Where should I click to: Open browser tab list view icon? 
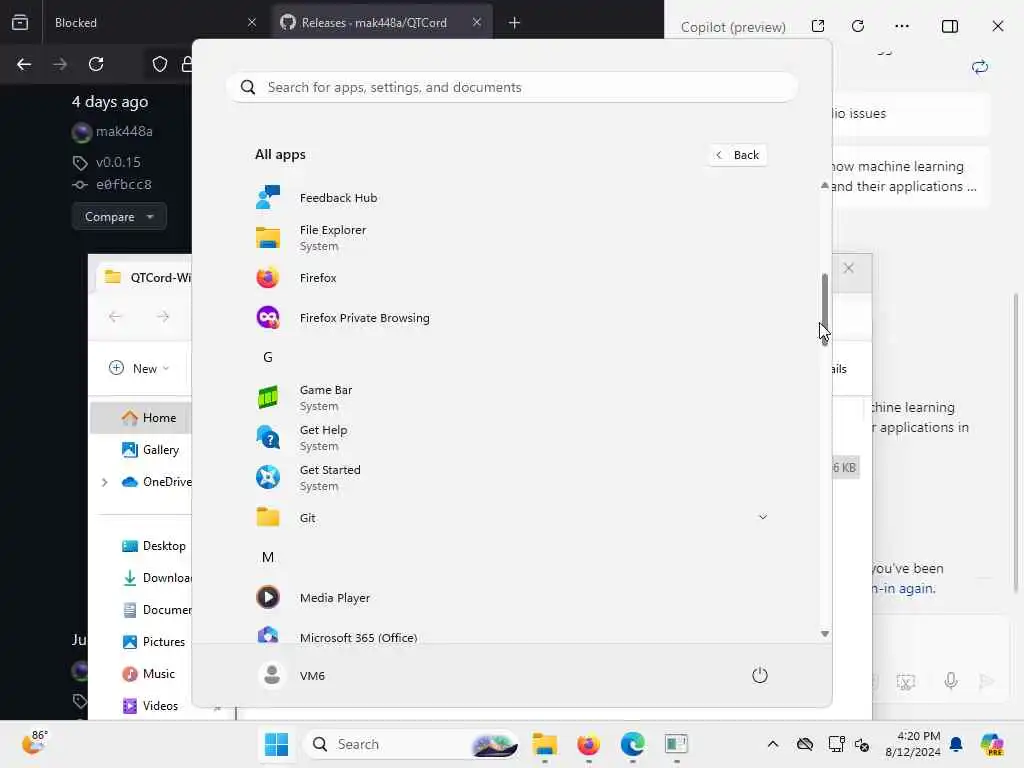click(20, 23)
